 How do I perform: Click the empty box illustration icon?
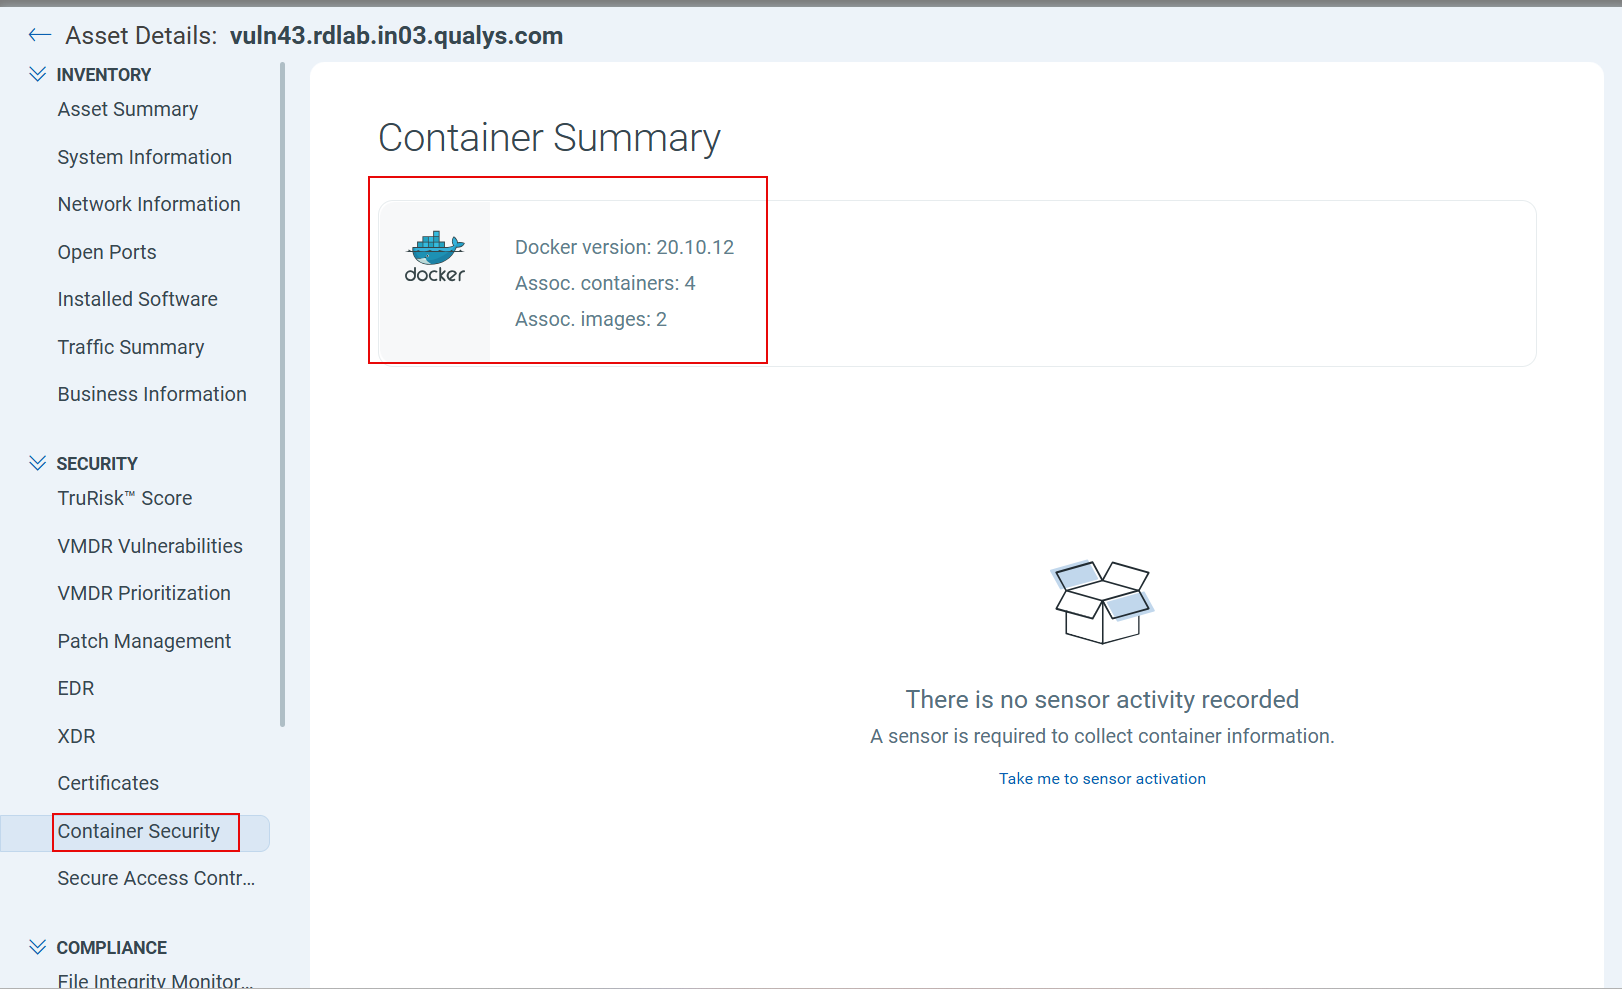coord(1102,602)
